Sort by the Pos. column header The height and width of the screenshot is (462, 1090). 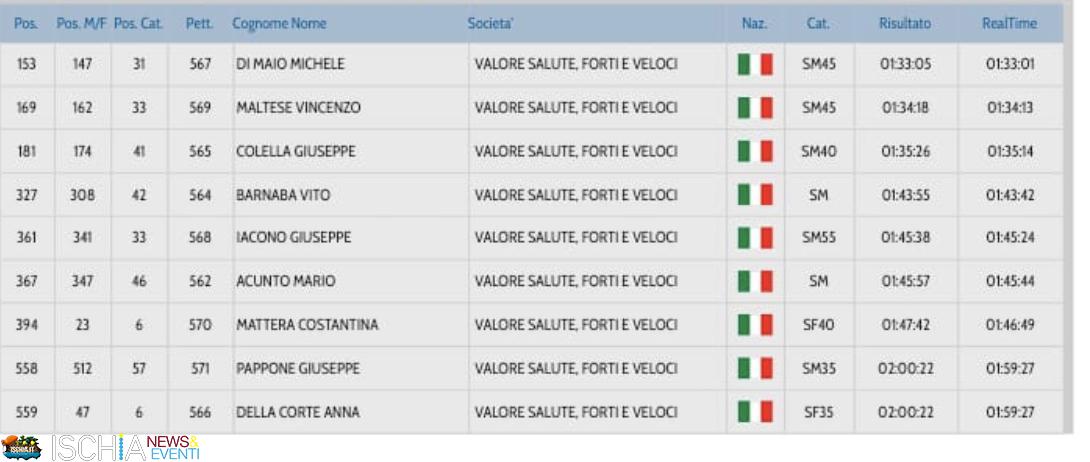pos(26,23)
